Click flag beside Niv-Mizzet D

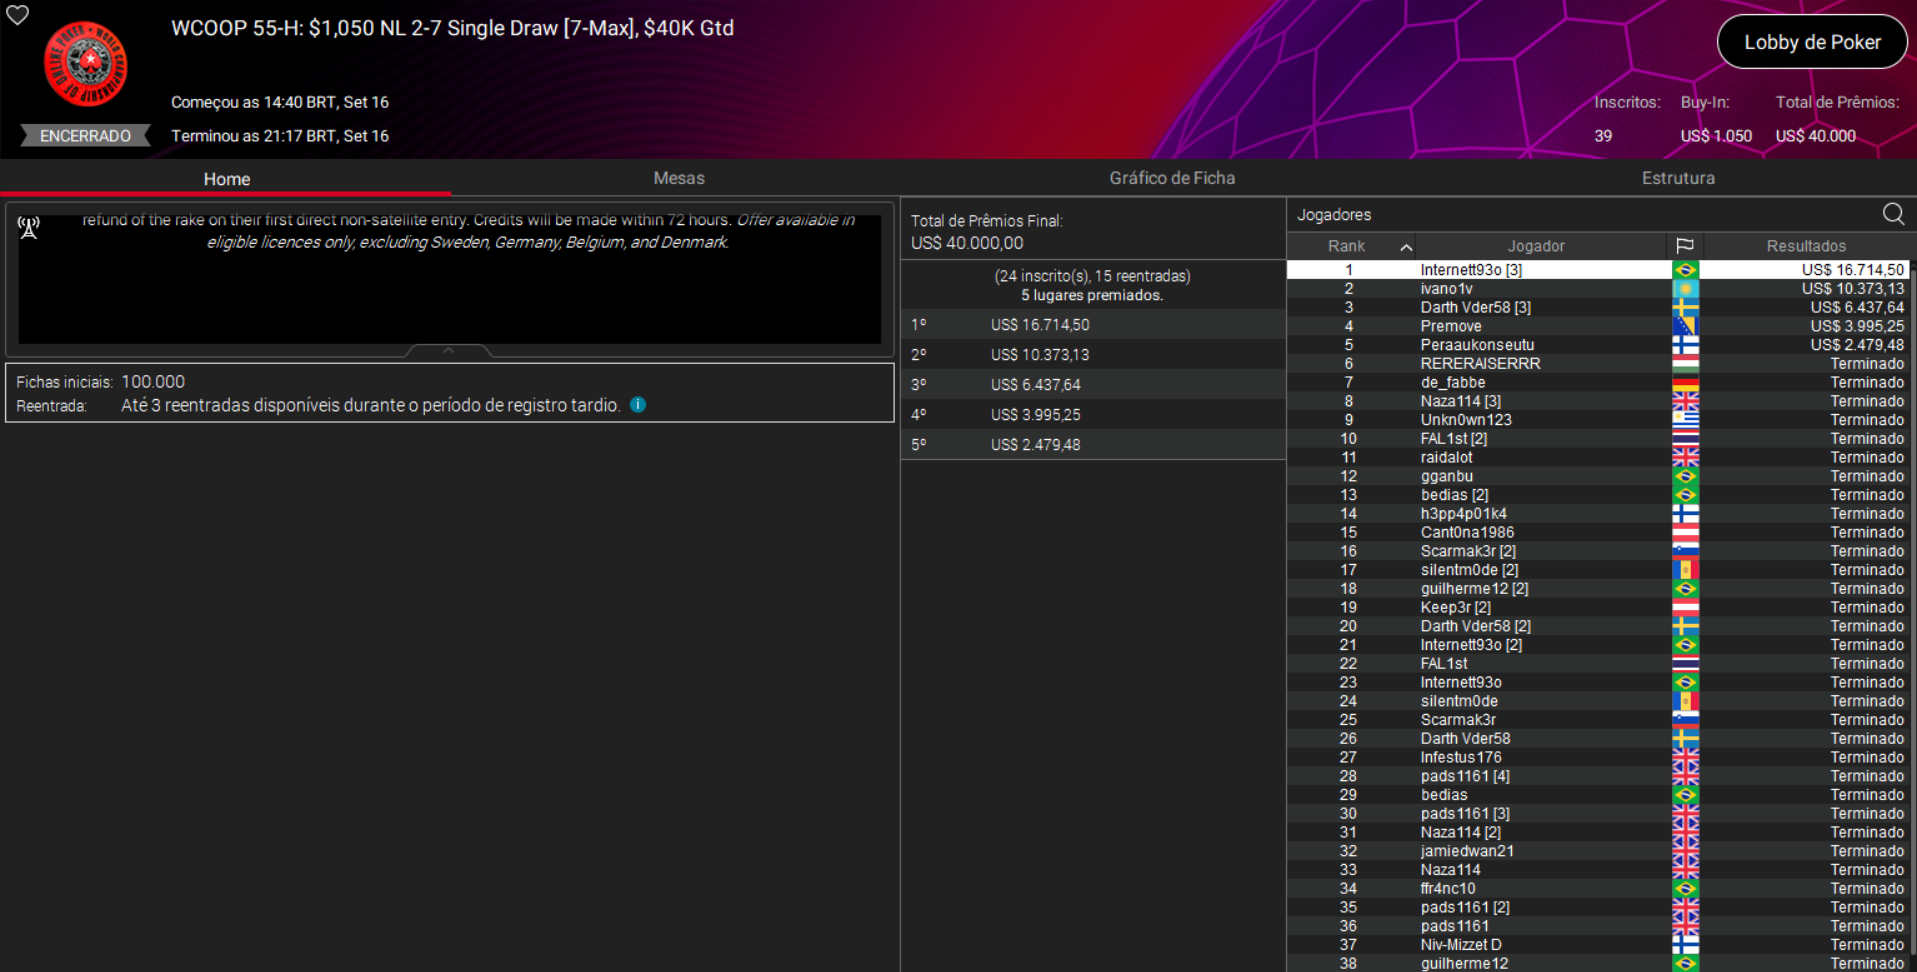(x=1685, y=945)
